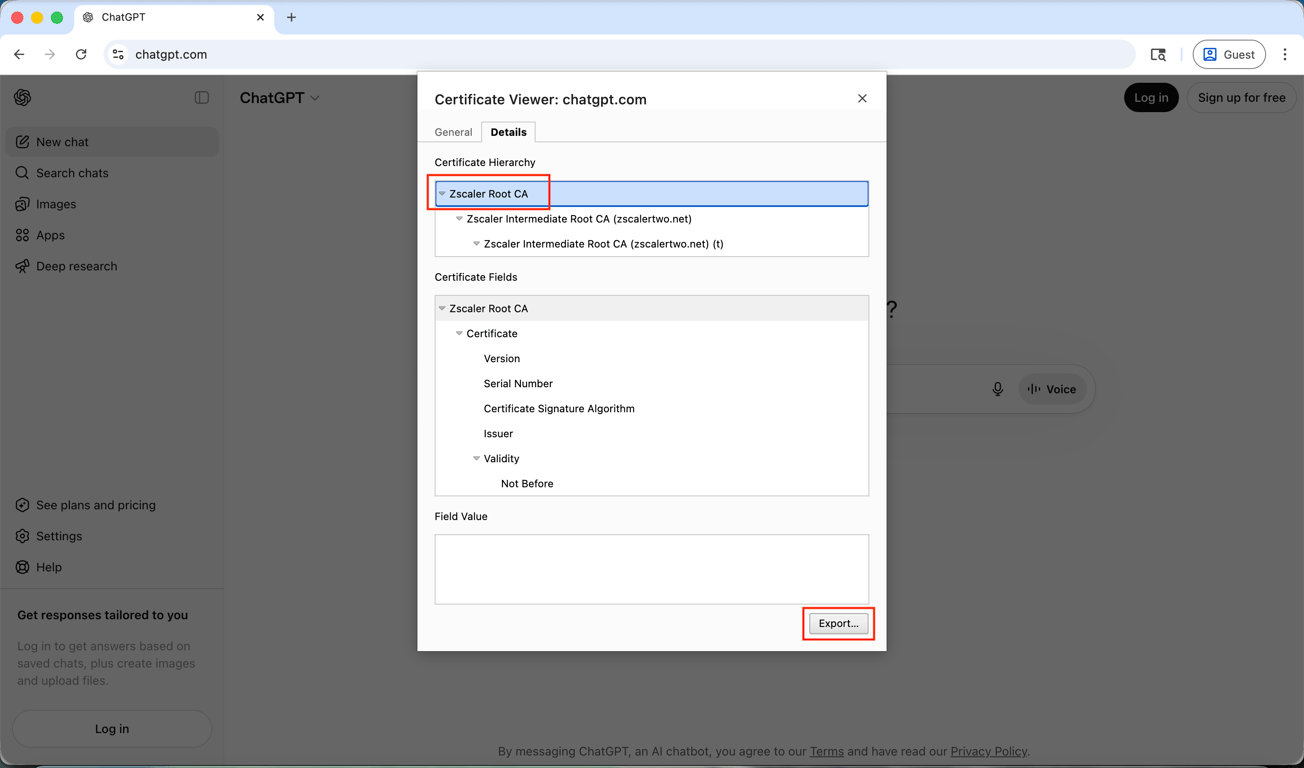Toggle triangle beside Zscaler Intermediate (t) entry
The image size is (1304, 768).
coord(476,244)
